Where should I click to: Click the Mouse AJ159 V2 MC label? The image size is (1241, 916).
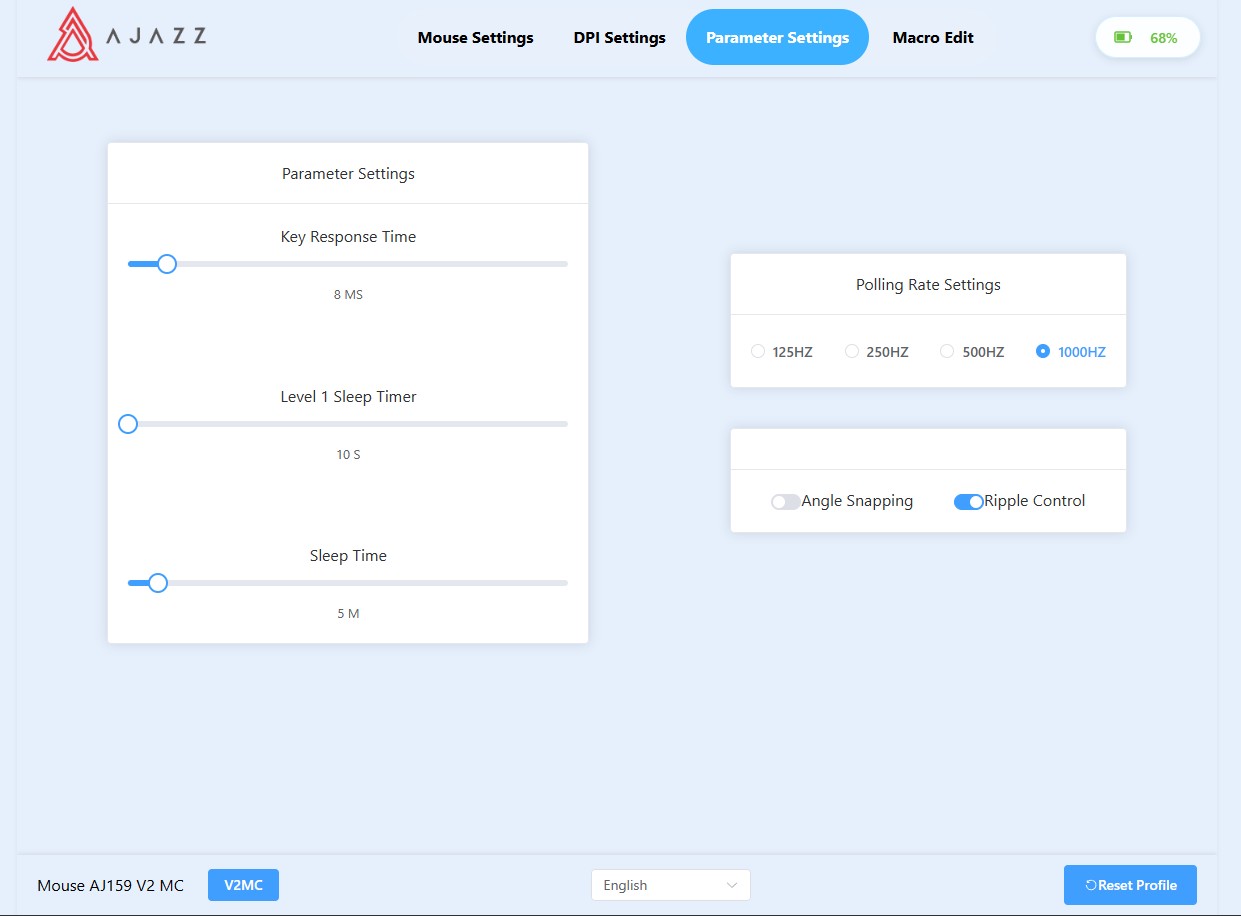pyautogui.click(x=110, y=886)
